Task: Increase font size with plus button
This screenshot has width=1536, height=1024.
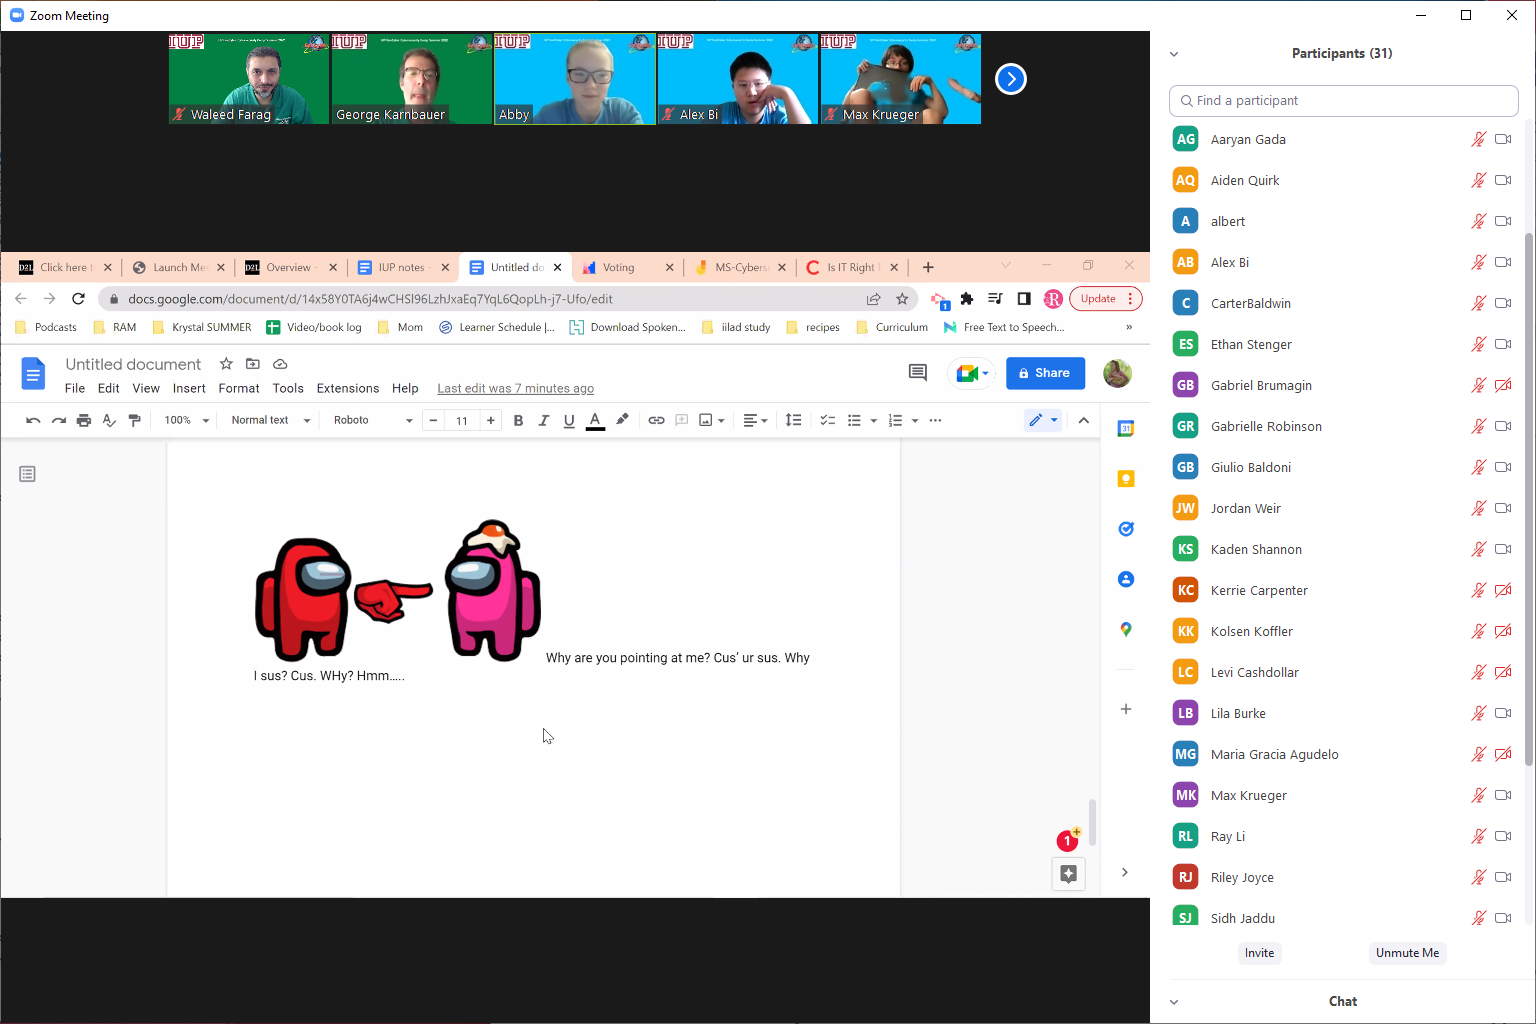Action: pyautogui.click(x=491, y=421)
